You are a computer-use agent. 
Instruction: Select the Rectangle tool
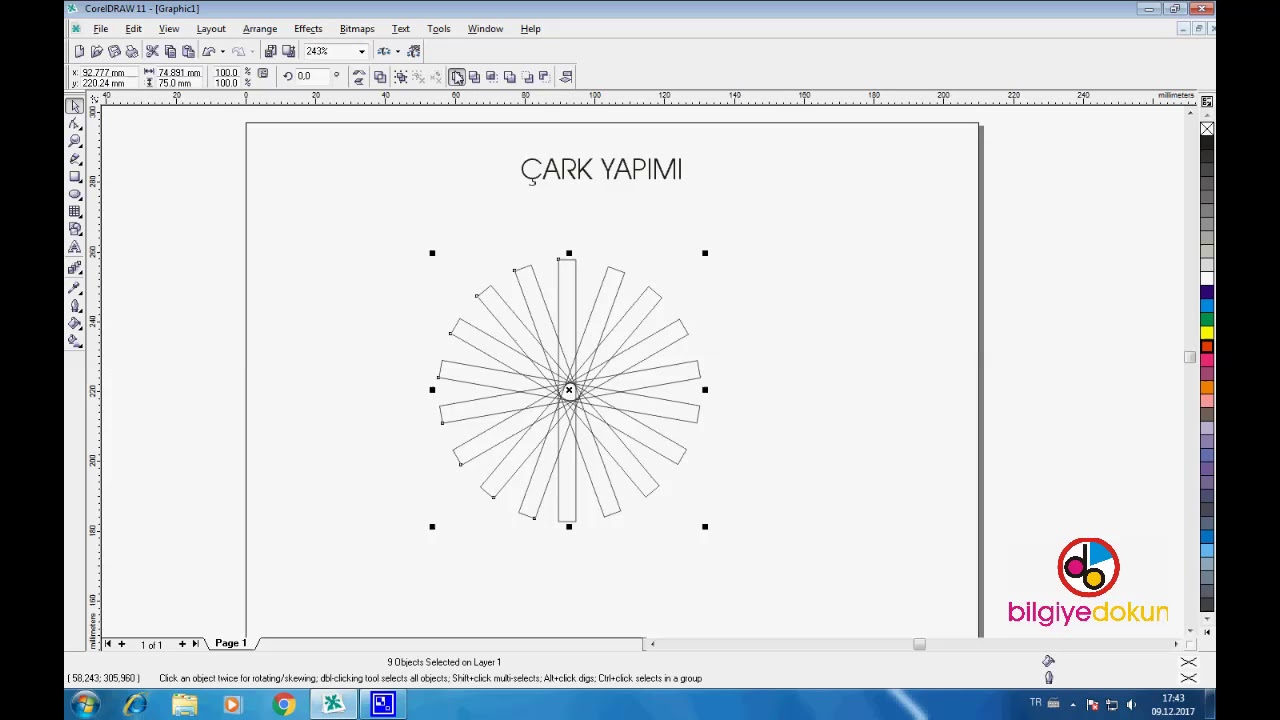tap(75, 177)
